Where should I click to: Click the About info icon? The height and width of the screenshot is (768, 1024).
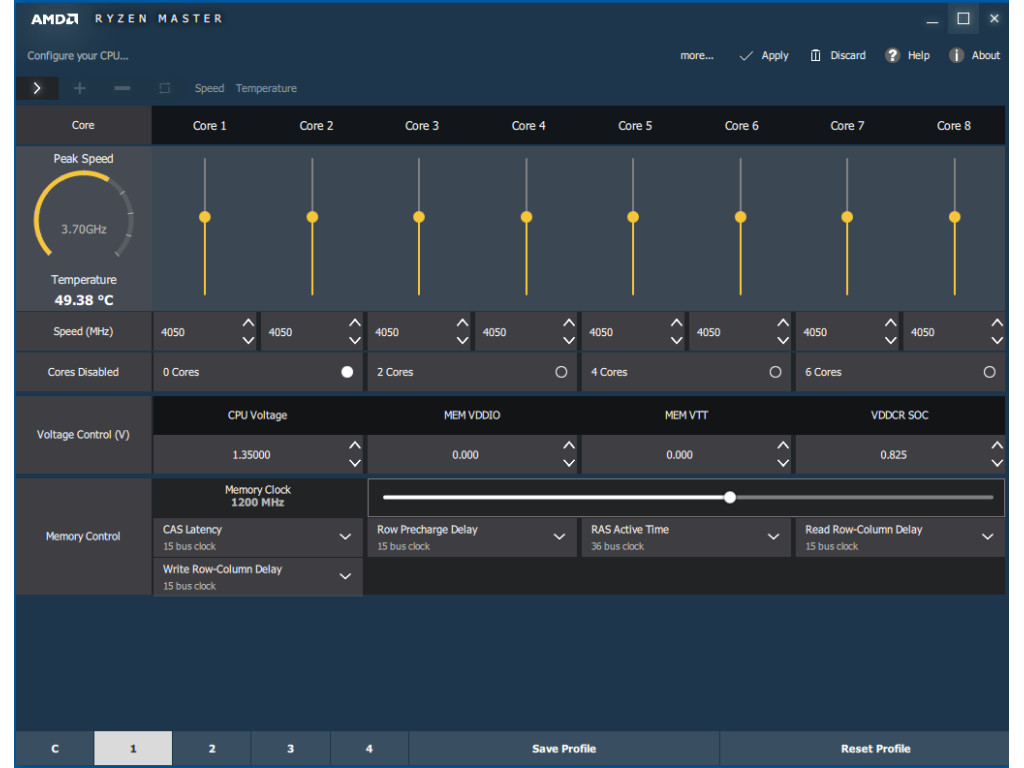[x=956, y=56]
